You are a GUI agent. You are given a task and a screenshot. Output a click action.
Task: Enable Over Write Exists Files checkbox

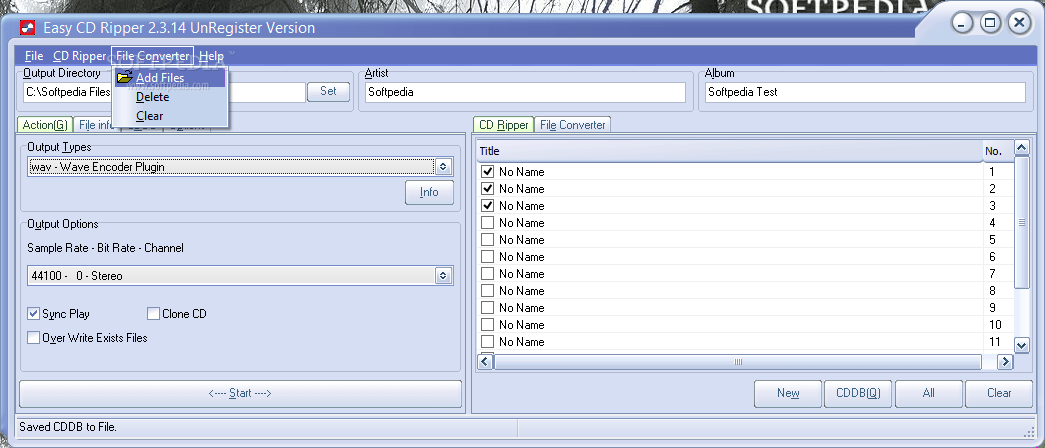click(33, 337)
